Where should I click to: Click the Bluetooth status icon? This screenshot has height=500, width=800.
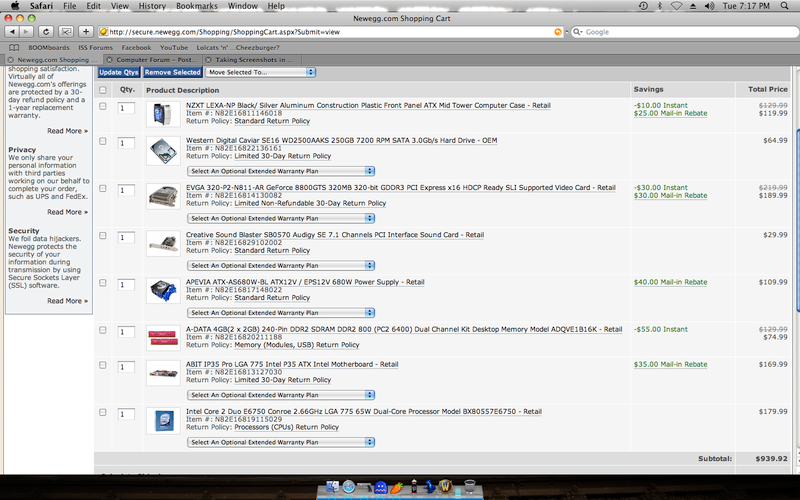click(x=659, y=6)
